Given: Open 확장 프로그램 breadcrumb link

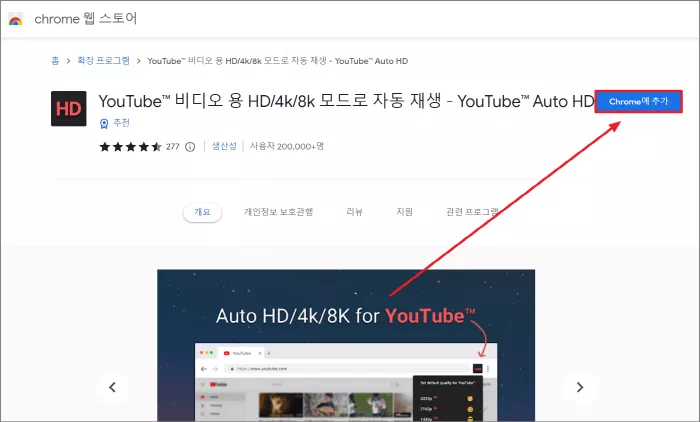Looking at the screenshot, I should [x=103, y=61].
